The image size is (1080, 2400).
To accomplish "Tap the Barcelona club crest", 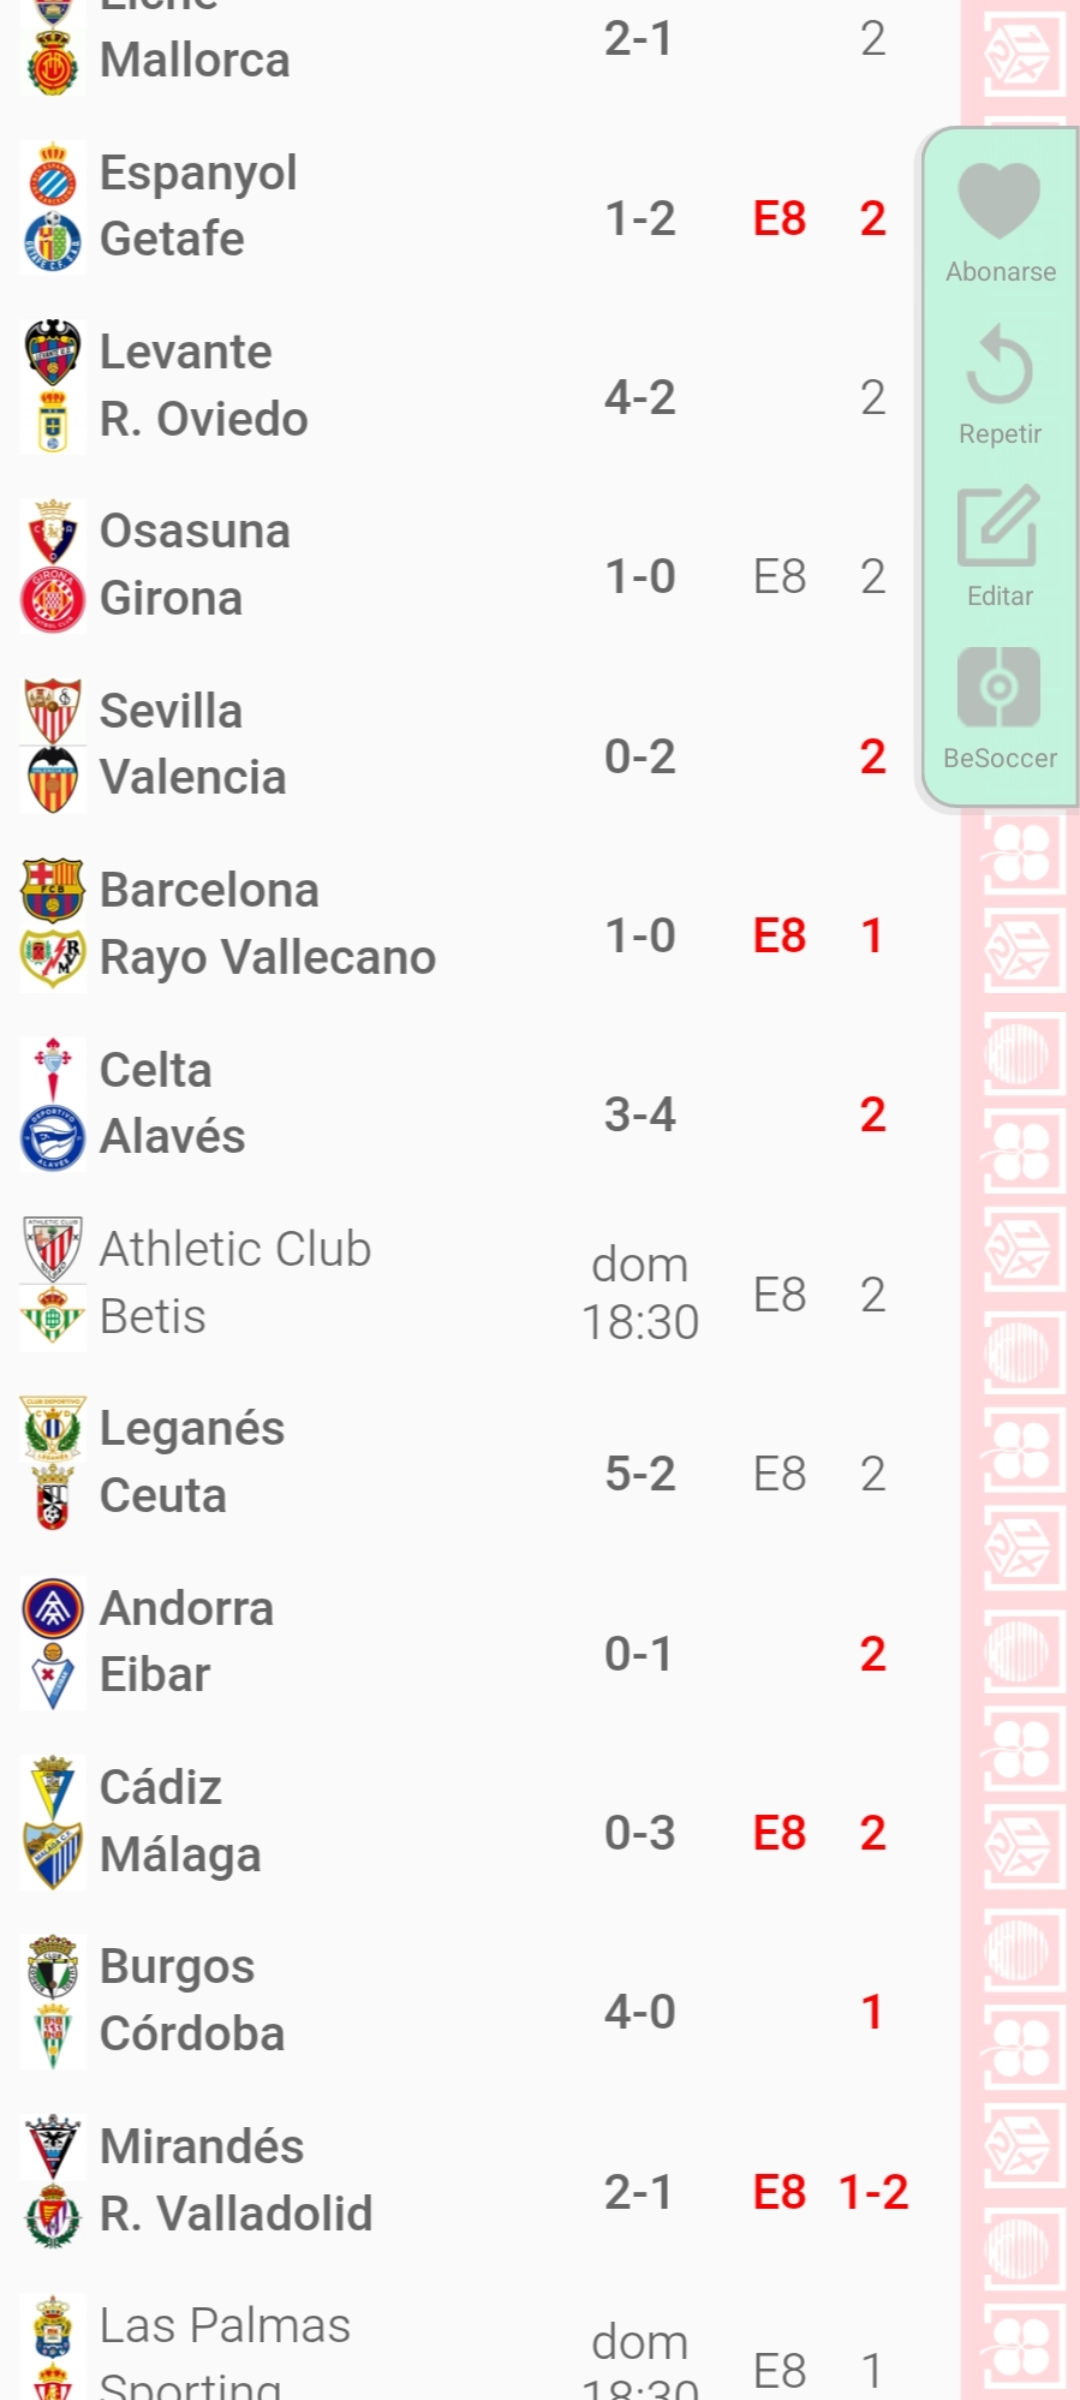I will pyautogui.click(x=53, y=889).
